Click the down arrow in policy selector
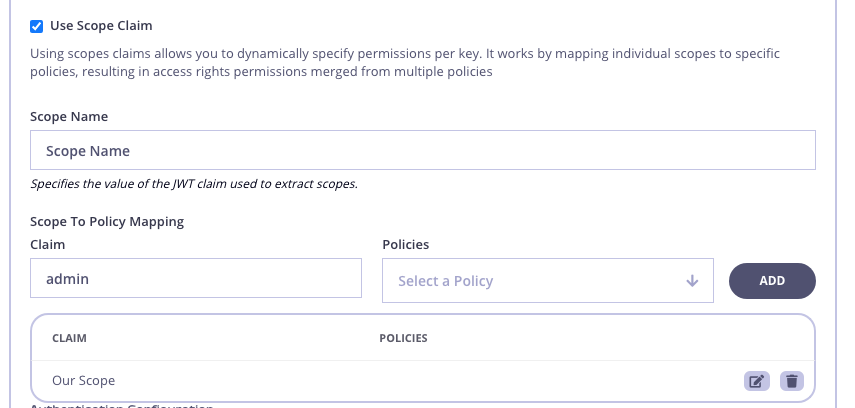855x408 pixels. 692,281
